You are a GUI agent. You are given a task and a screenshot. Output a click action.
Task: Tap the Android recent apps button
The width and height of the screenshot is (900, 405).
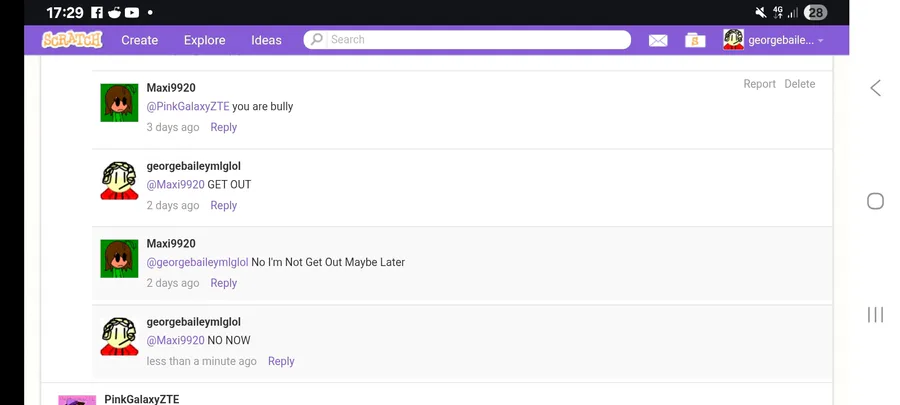click(875, 315)
